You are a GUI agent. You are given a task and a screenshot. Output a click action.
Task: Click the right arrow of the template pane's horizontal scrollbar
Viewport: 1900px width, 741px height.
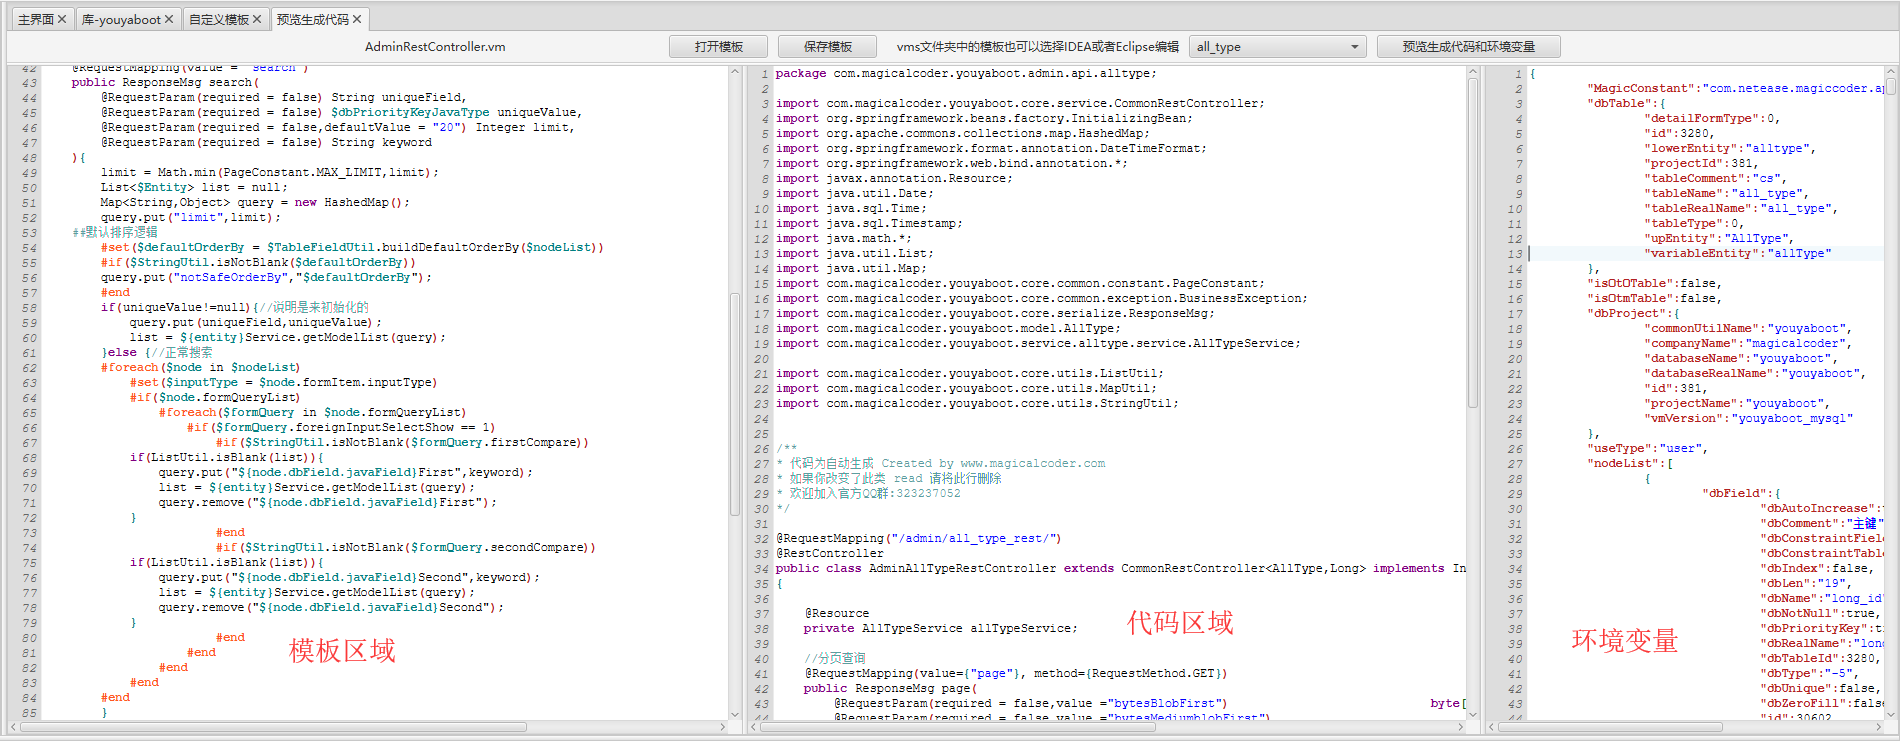click(724, 727)
